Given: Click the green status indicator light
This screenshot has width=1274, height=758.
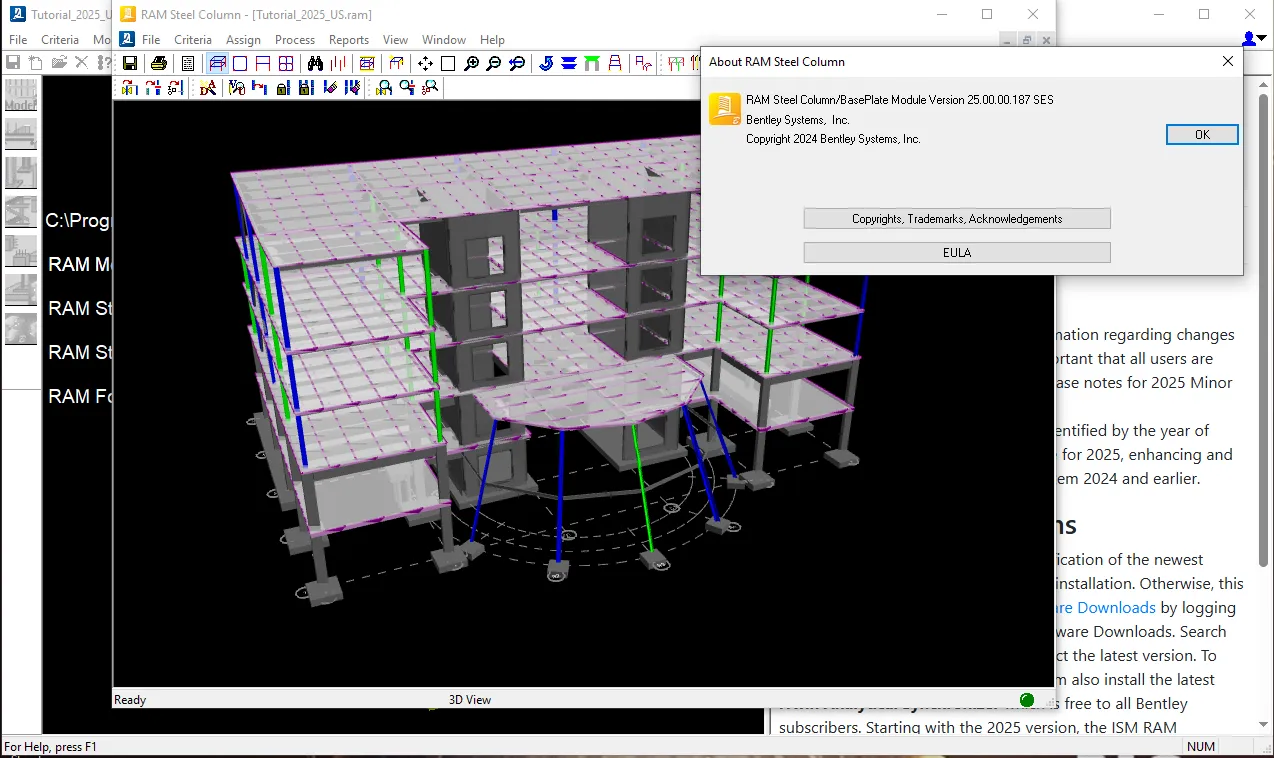Looking at the screenshot, I should [1026, 700].
